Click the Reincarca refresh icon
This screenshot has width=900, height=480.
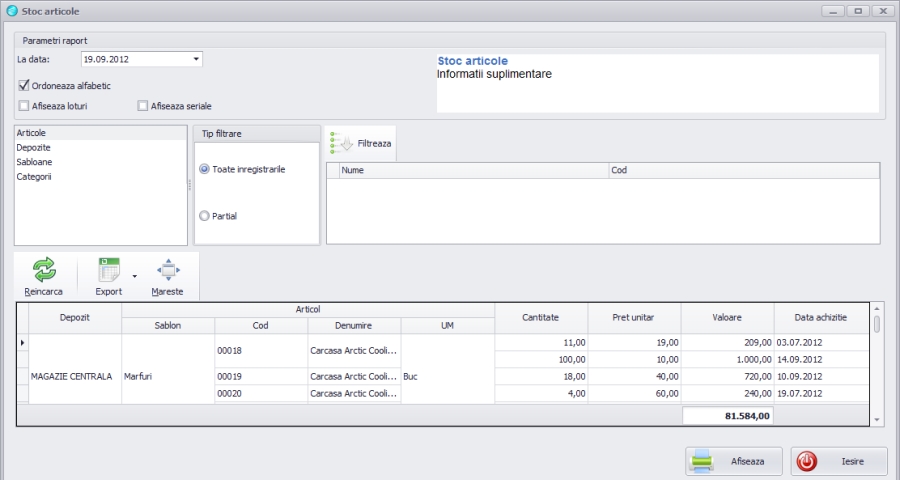point(44,269)
